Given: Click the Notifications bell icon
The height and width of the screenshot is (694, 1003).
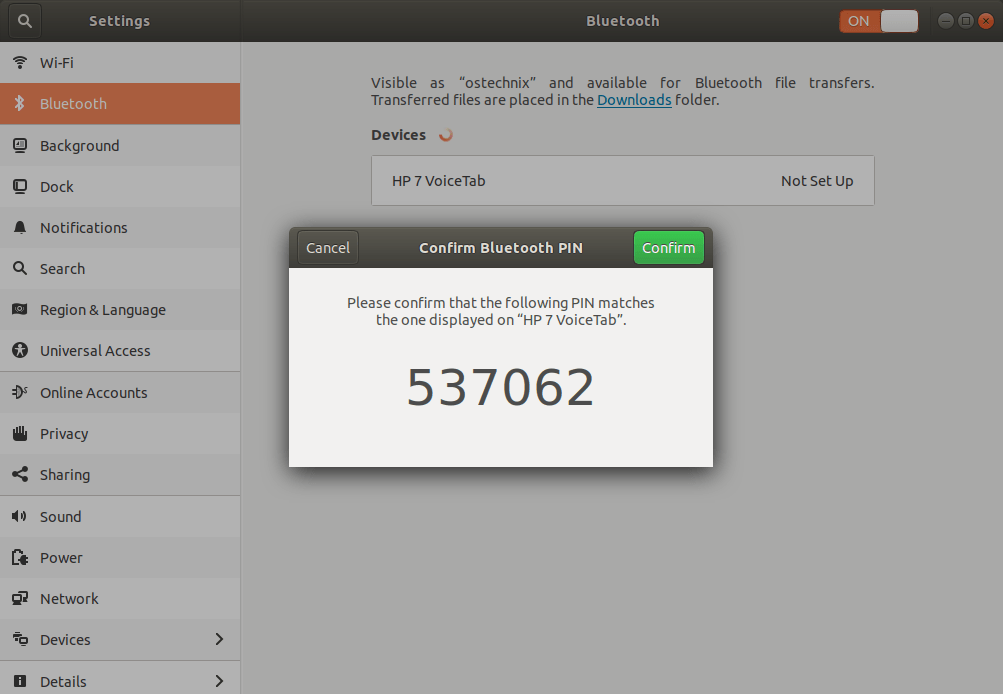Looking at the screenshot, I should coord(20,227).
